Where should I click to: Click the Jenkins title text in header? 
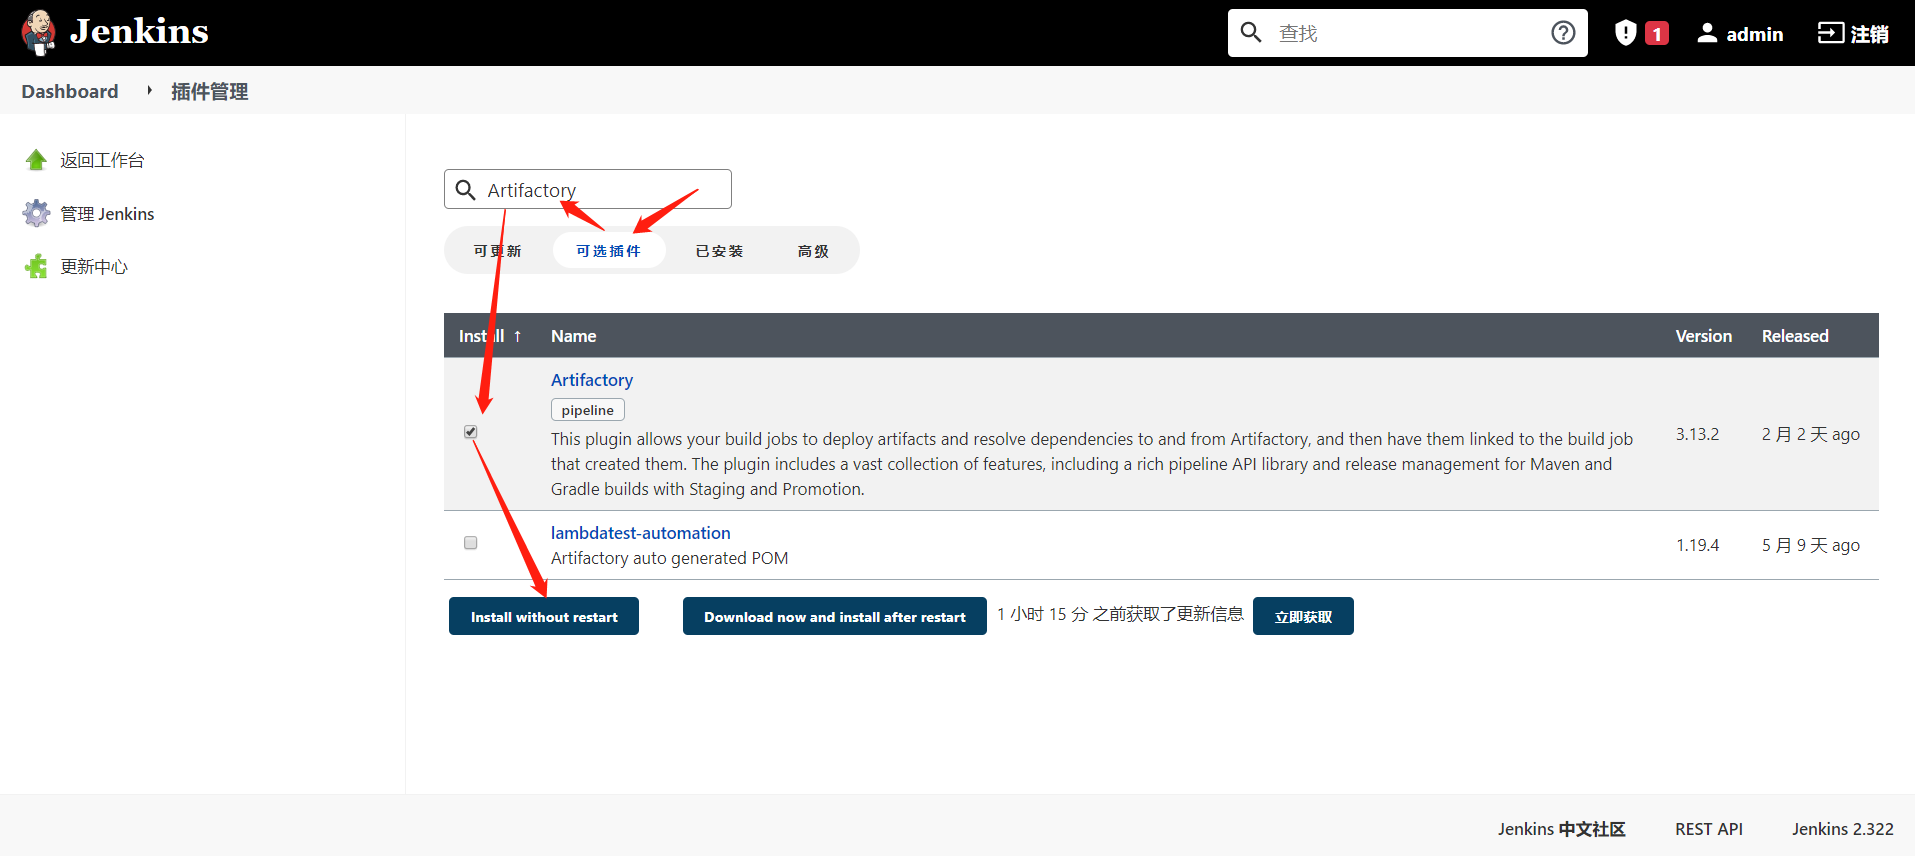coord(139,32)
